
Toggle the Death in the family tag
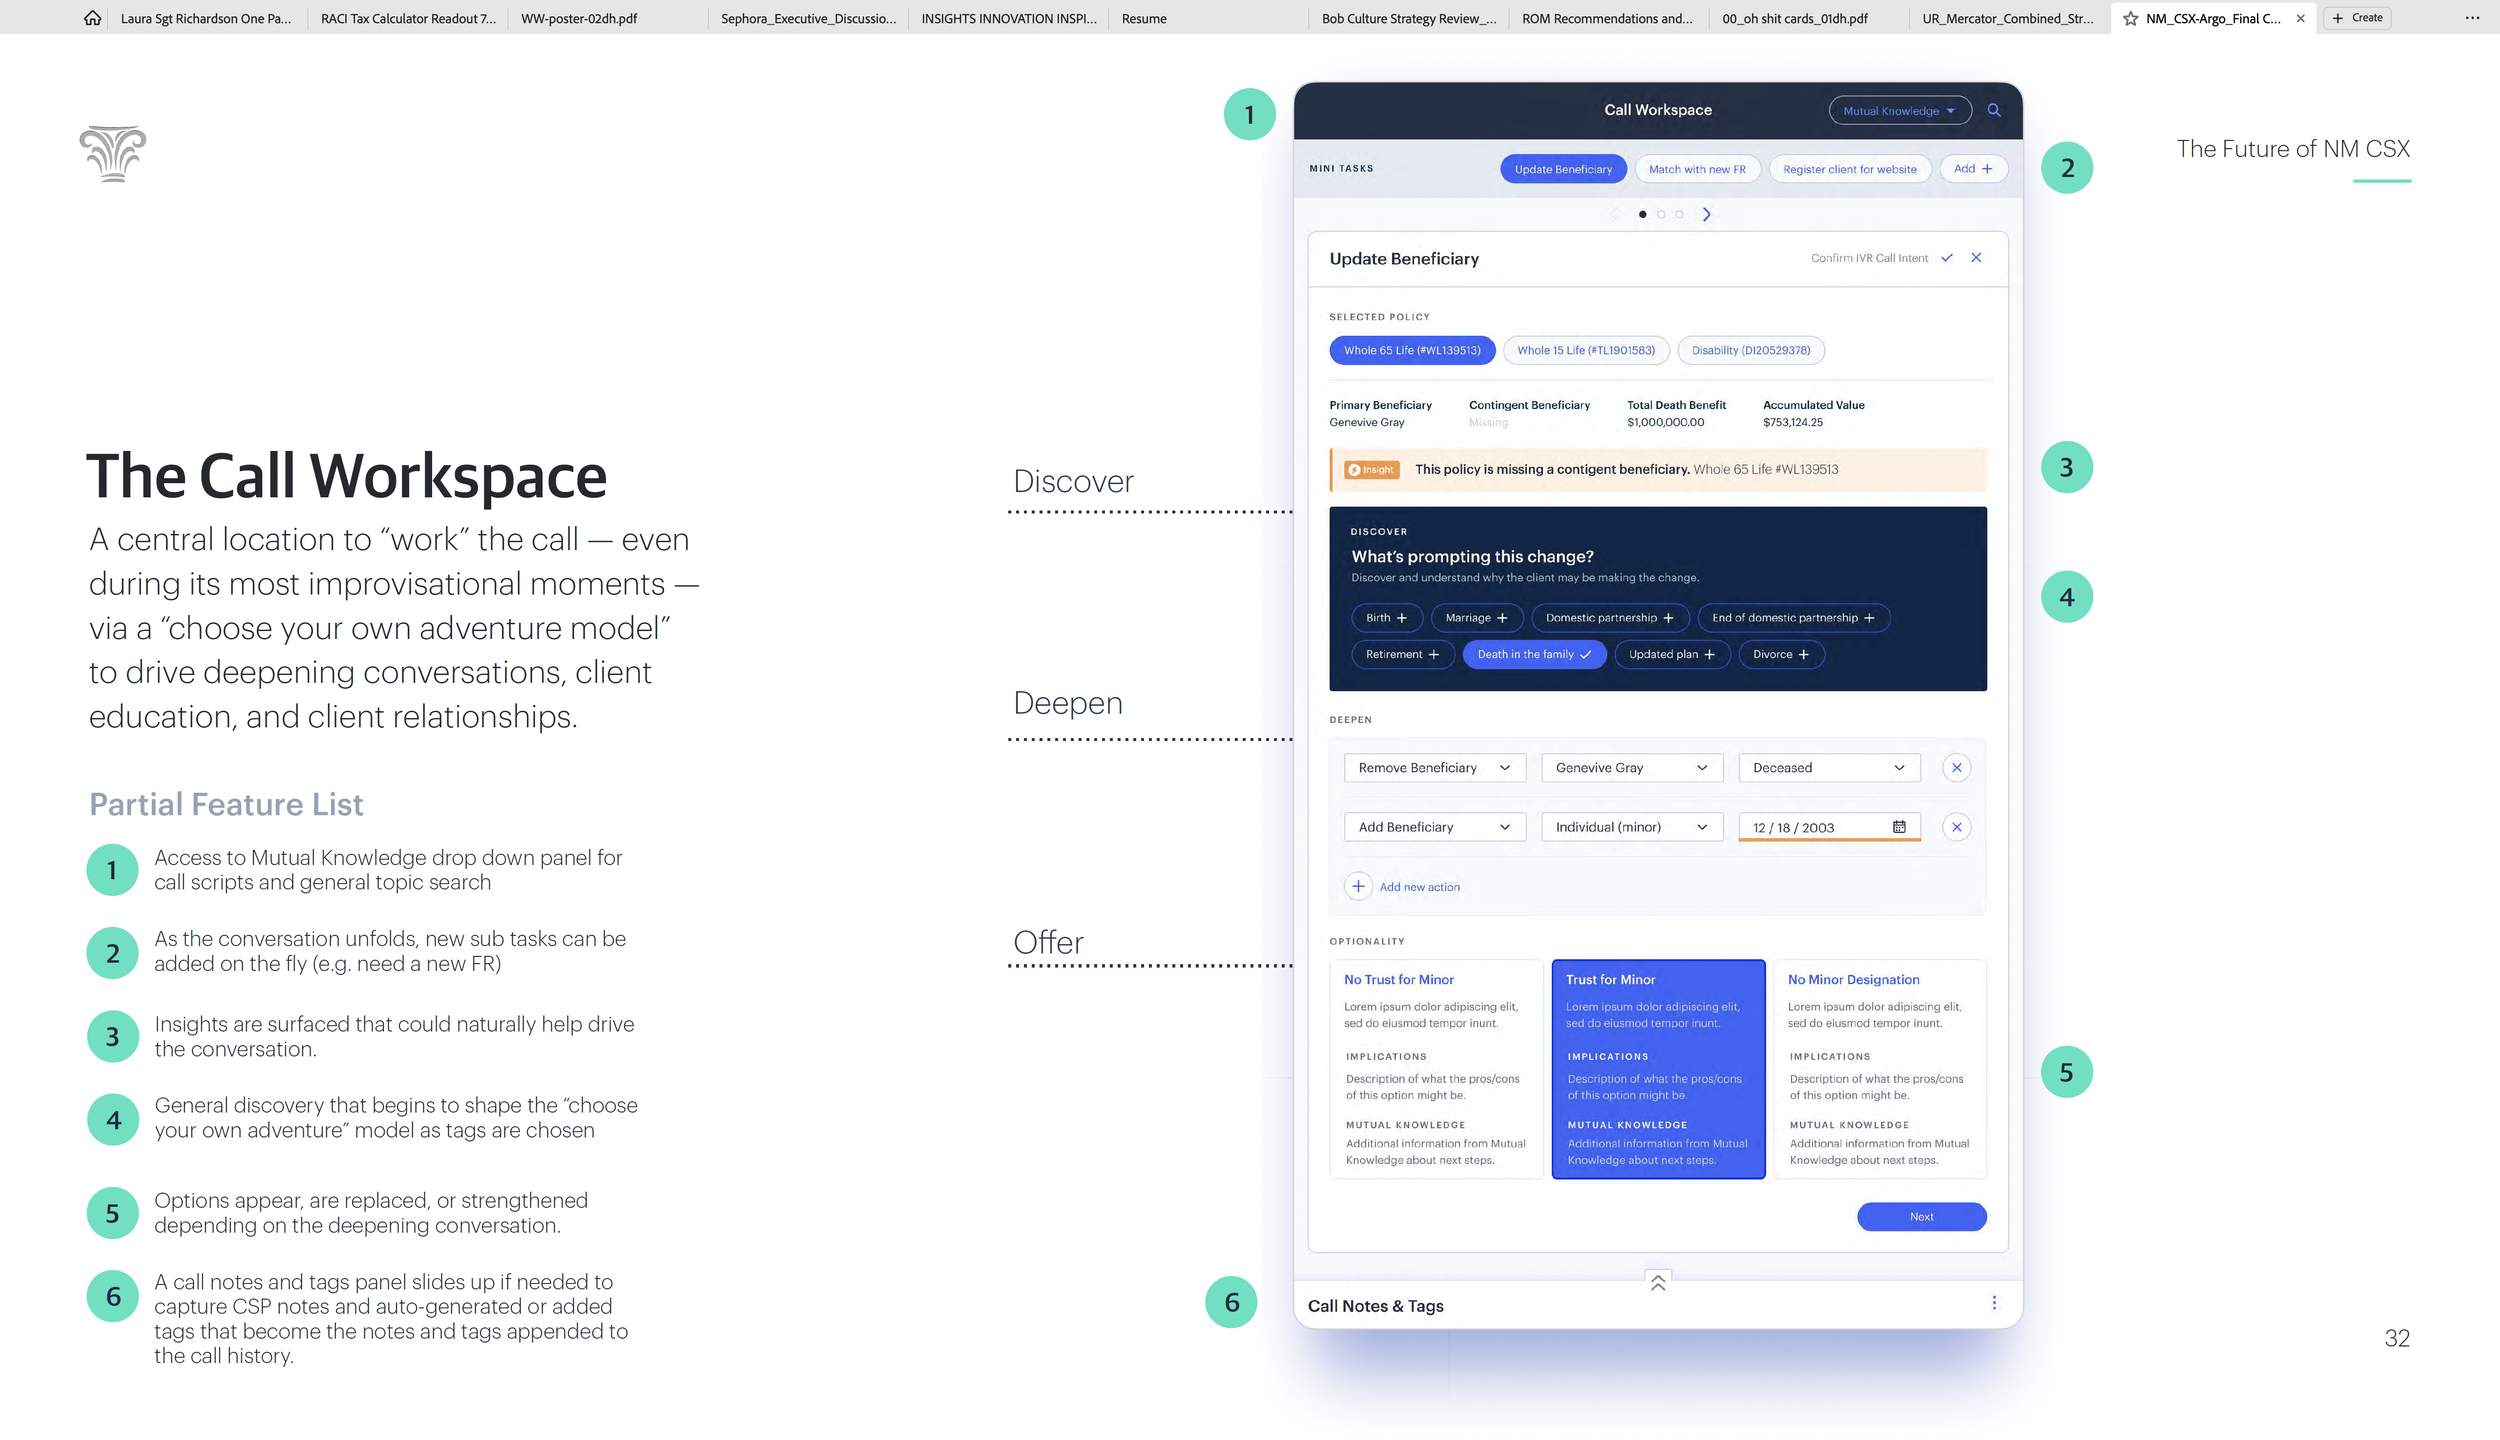(1533, 654)
